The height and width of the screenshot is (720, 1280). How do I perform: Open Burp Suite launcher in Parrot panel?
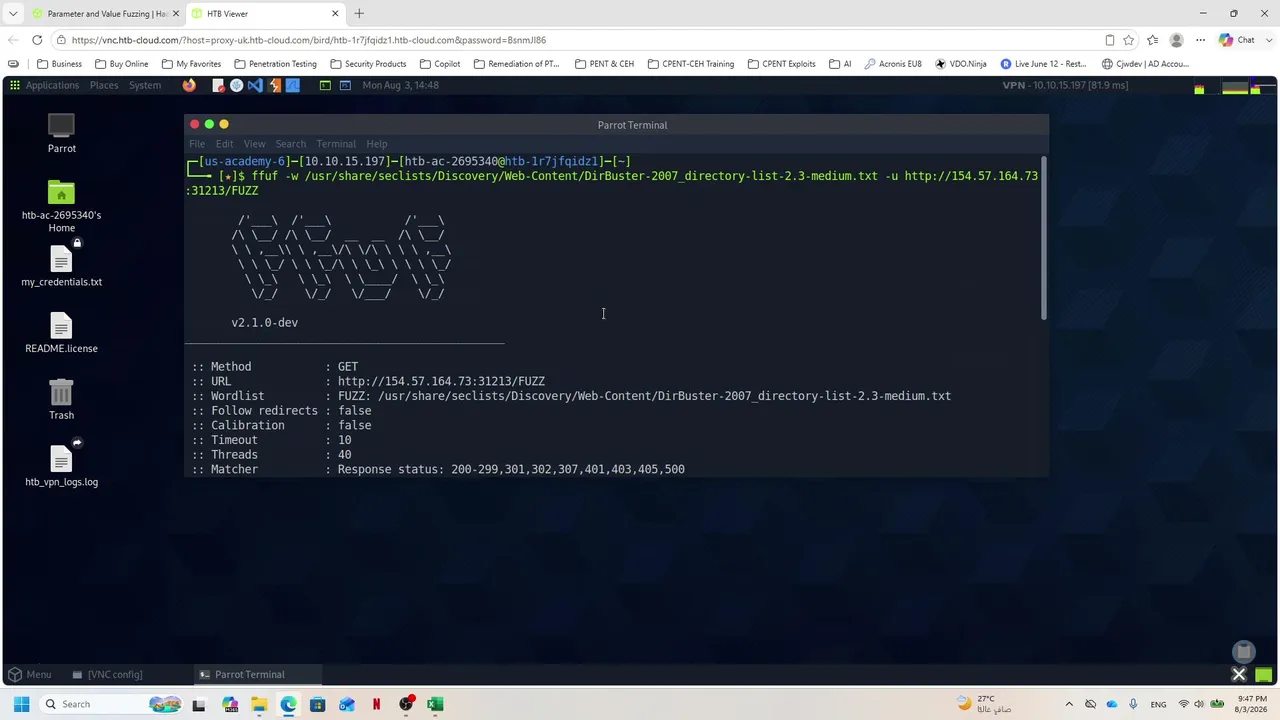coord(274,85)
